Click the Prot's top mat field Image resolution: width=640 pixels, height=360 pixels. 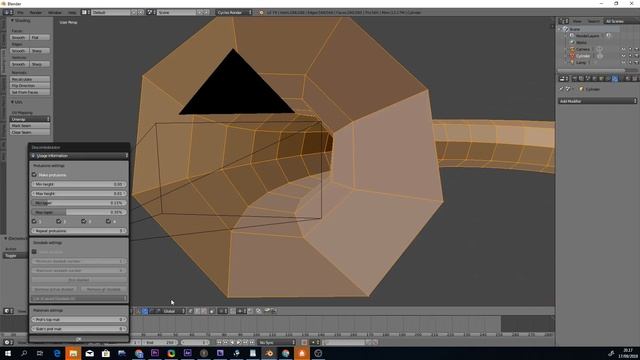79,320
